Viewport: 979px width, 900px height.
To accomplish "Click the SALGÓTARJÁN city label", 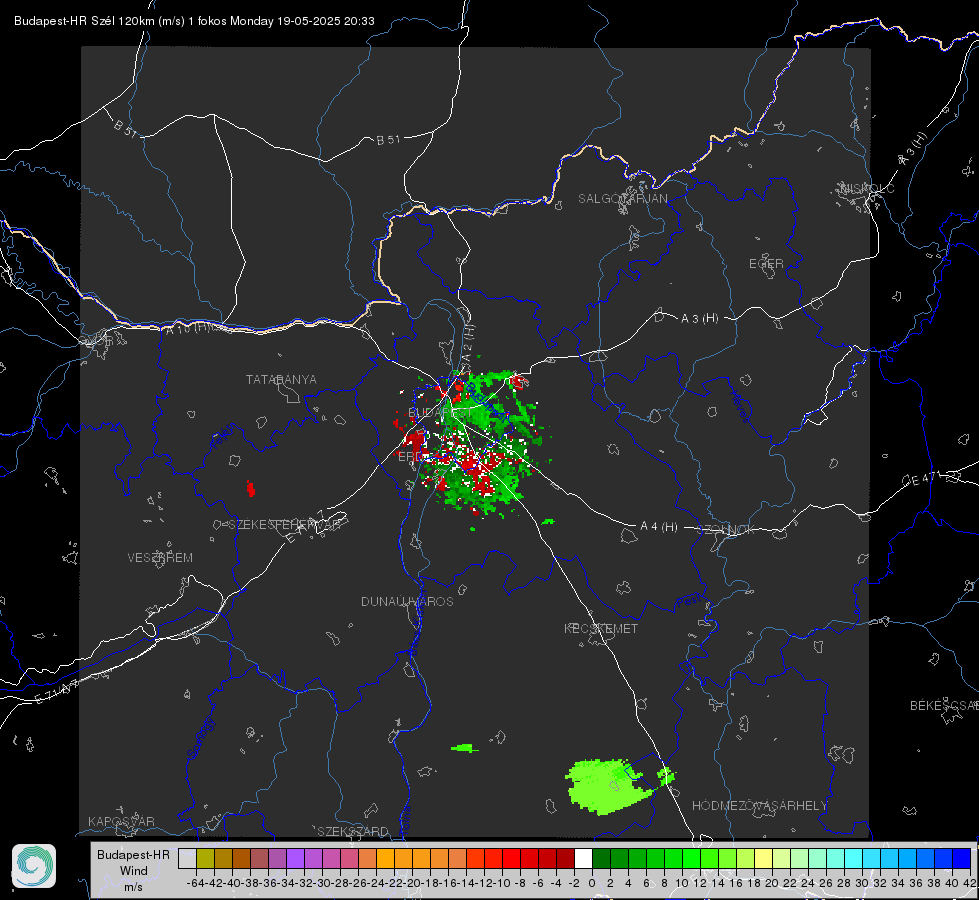I will 622,199.
